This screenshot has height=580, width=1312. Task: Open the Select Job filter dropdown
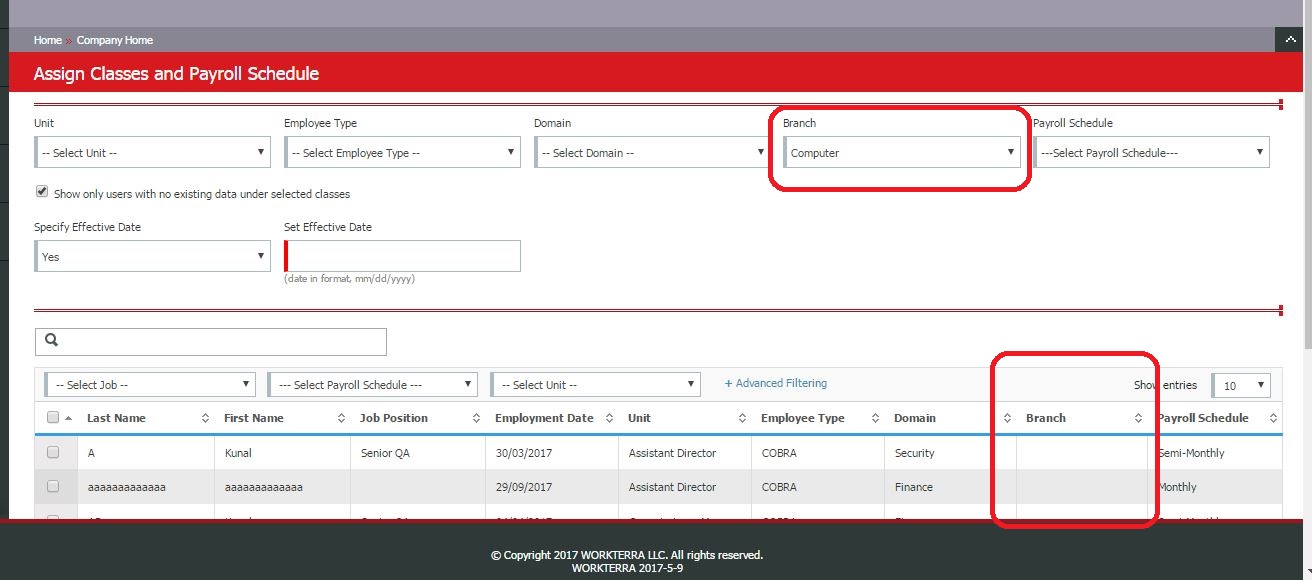(150, 385)
